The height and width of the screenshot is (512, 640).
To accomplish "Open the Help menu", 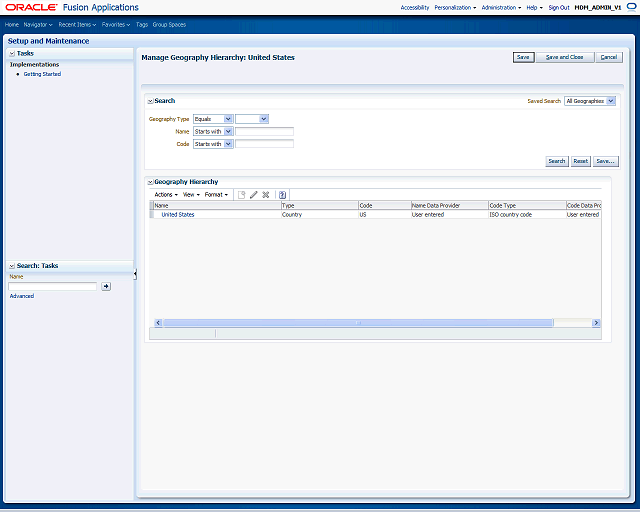I will click(534, 8).
